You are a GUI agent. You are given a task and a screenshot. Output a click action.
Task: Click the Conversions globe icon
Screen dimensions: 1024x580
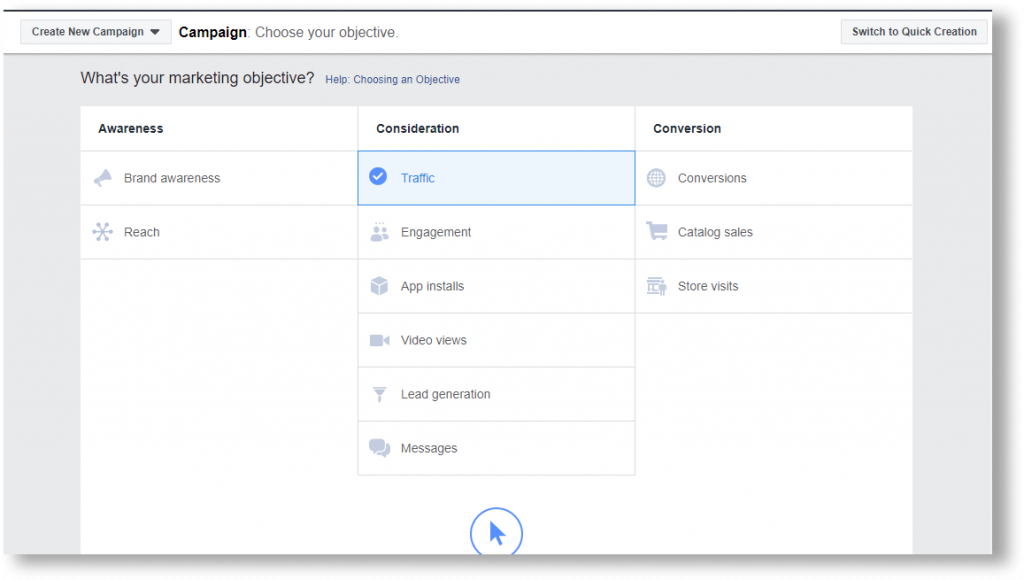coord(656,178)
